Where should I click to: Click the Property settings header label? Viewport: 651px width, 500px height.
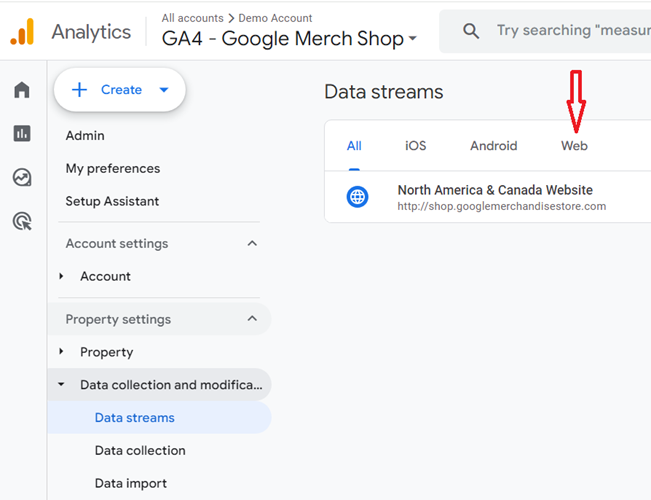pos(118,319)
